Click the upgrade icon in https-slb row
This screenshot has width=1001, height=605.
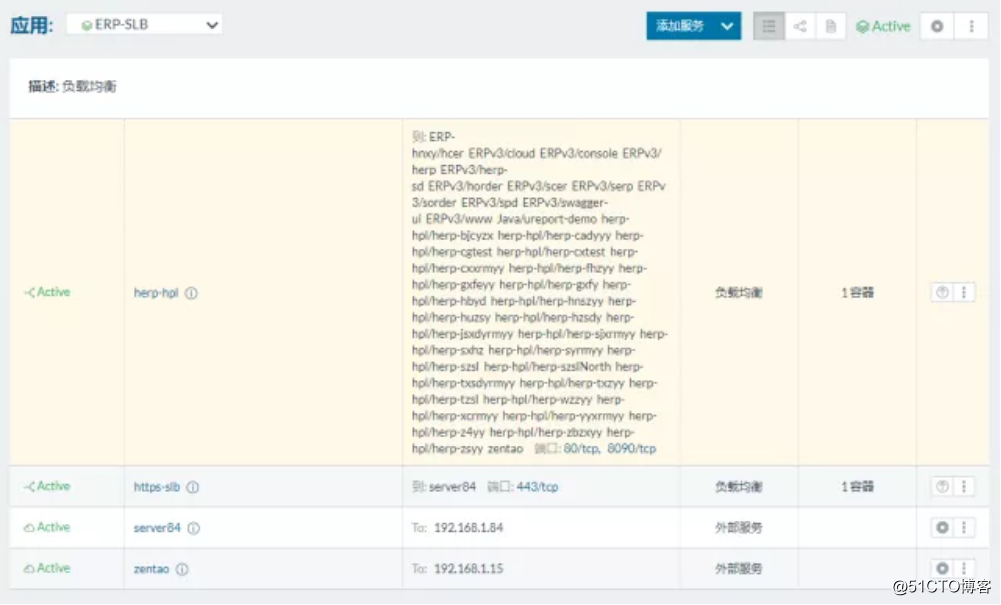(942, 486)
